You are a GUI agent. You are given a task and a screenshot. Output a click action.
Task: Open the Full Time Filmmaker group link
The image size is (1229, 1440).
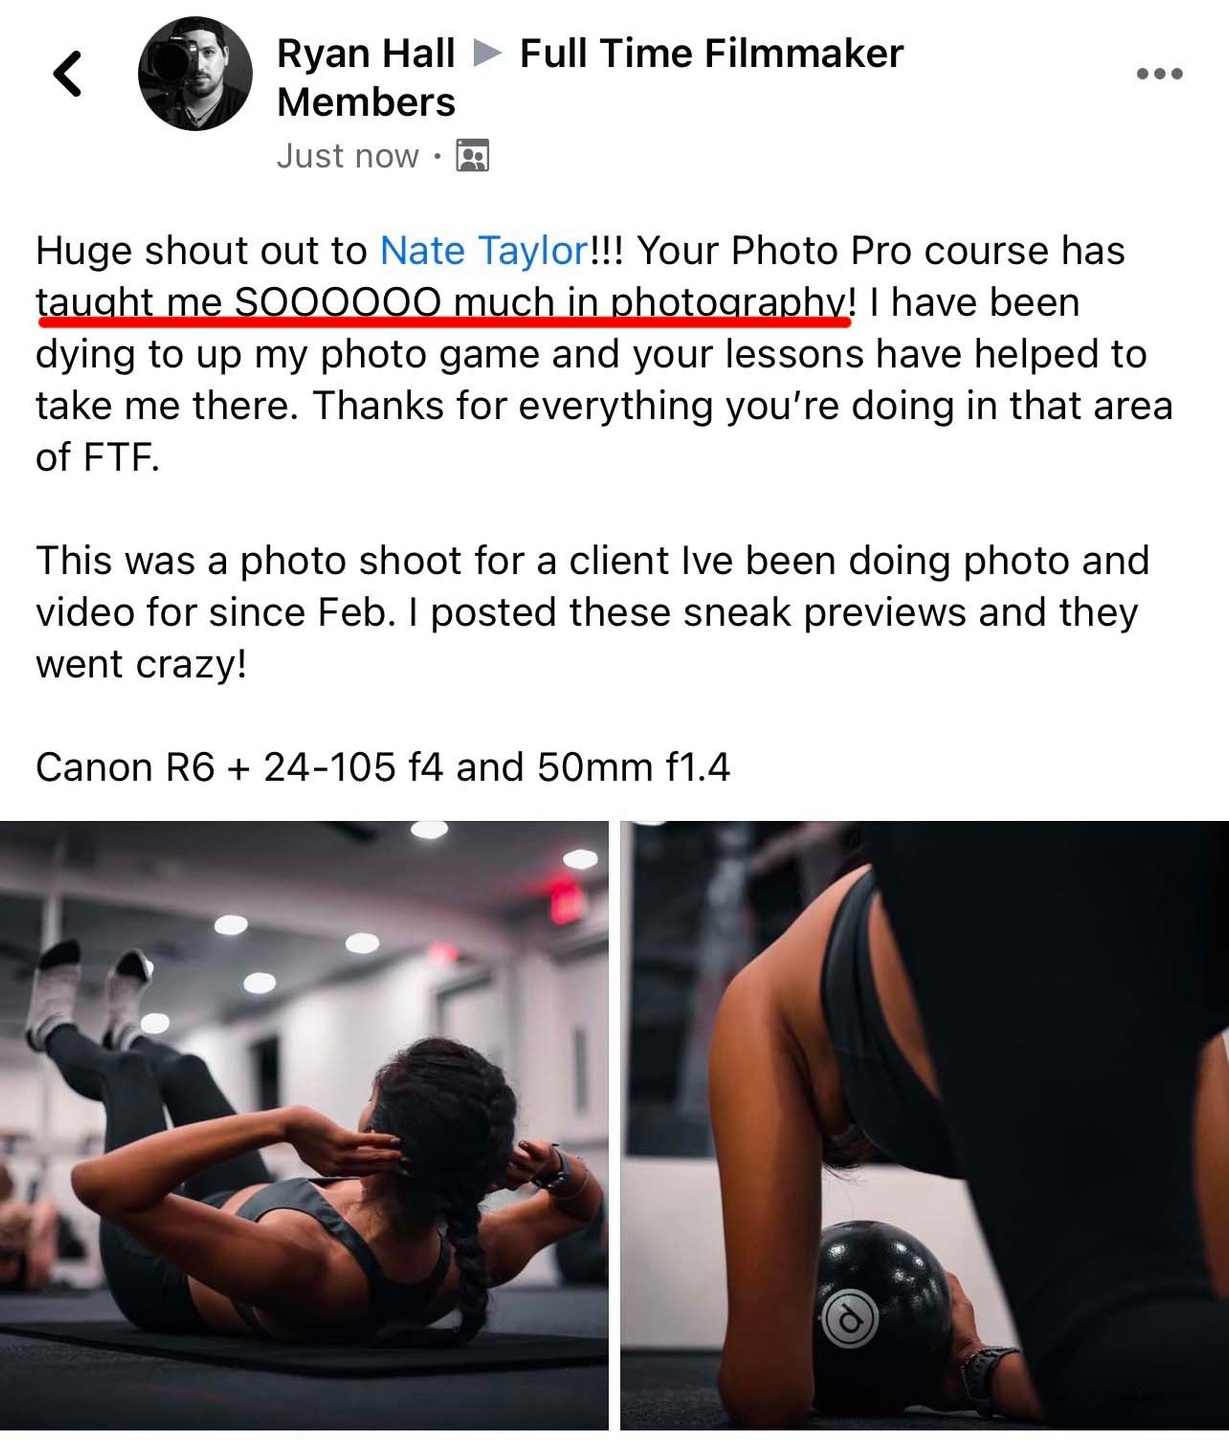click(711, 53)
